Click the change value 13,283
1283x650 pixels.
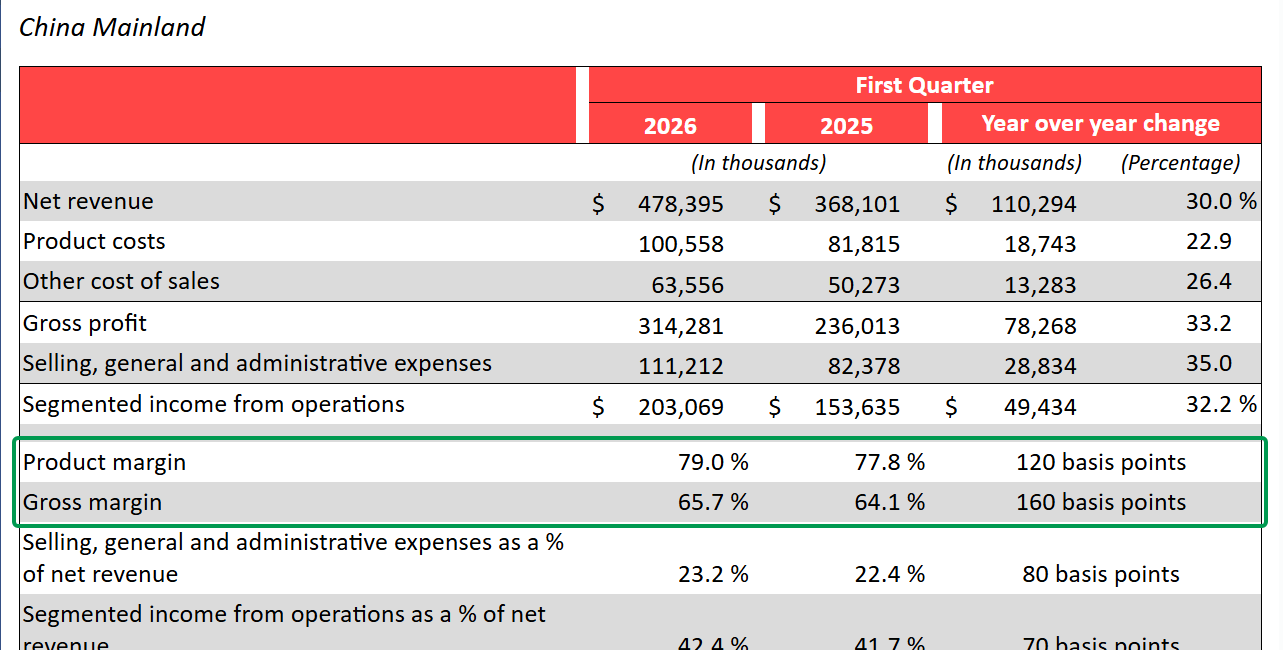1040,284
